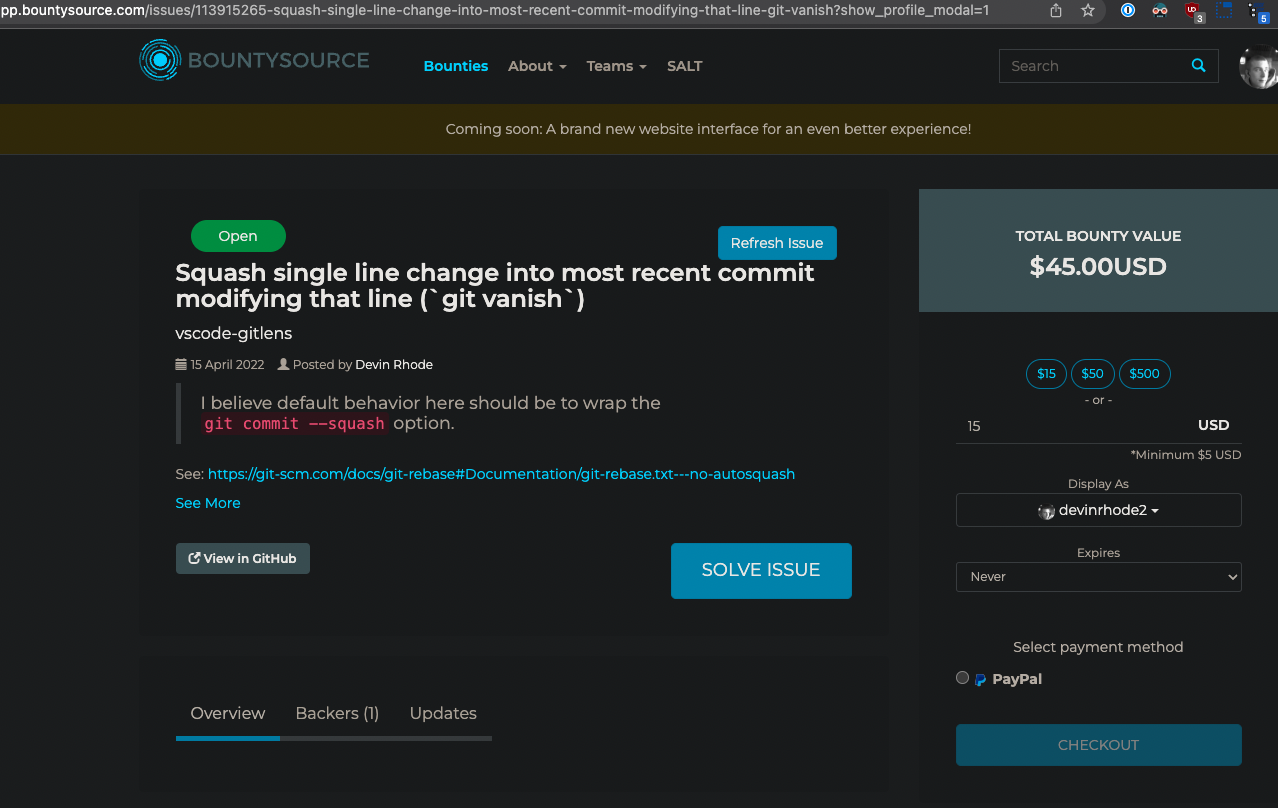Open the uBlock extension icon
This screenshot has height=808, width=1278.
click(x=1193, y=12)
